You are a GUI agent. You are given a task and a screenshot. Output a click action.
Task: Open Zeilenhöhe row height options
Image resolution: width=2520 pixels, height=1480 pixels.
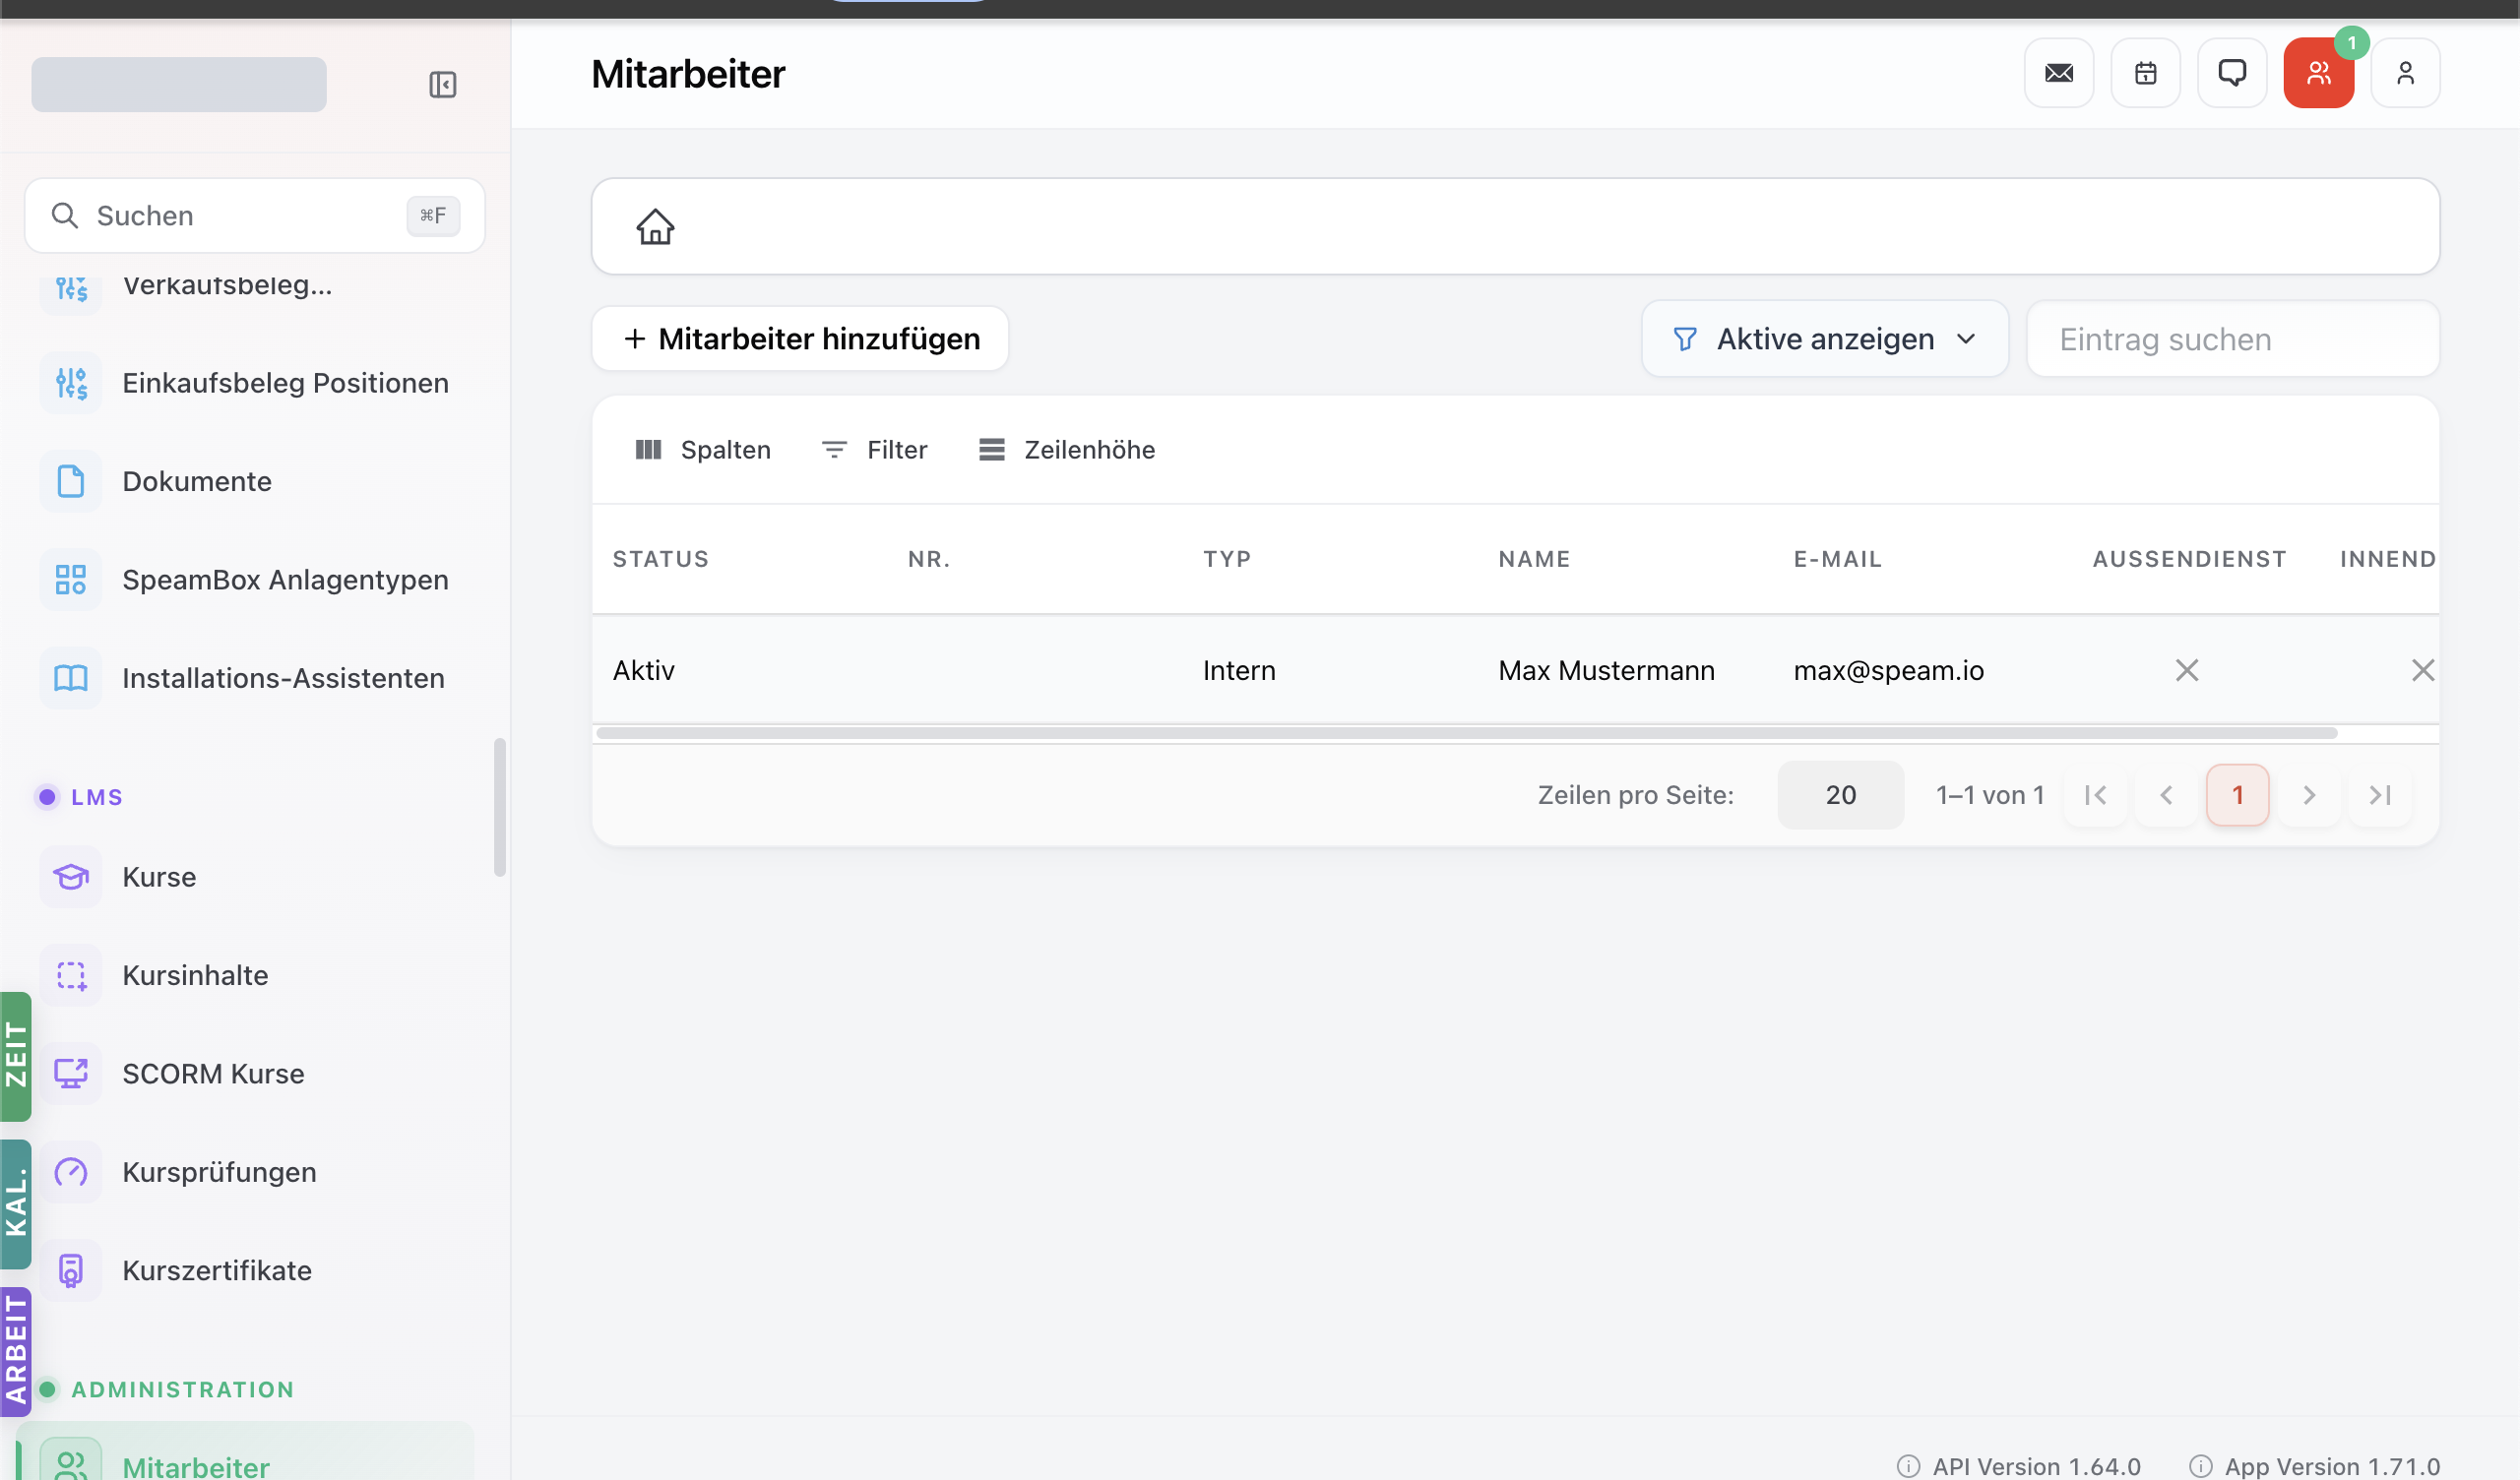[1066, 450]
